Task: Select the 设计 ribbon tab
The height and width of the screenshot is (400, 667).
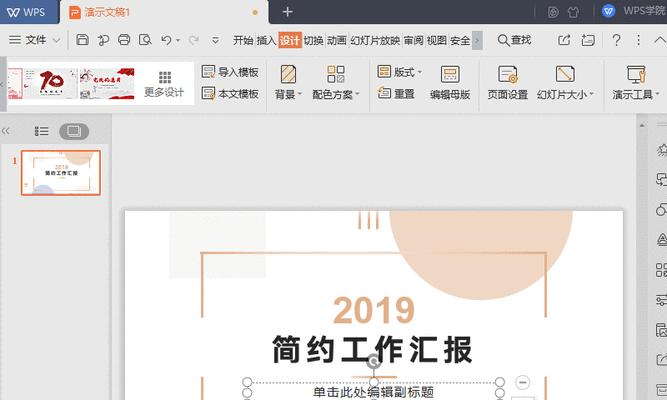Action: [x=290, y=40]
